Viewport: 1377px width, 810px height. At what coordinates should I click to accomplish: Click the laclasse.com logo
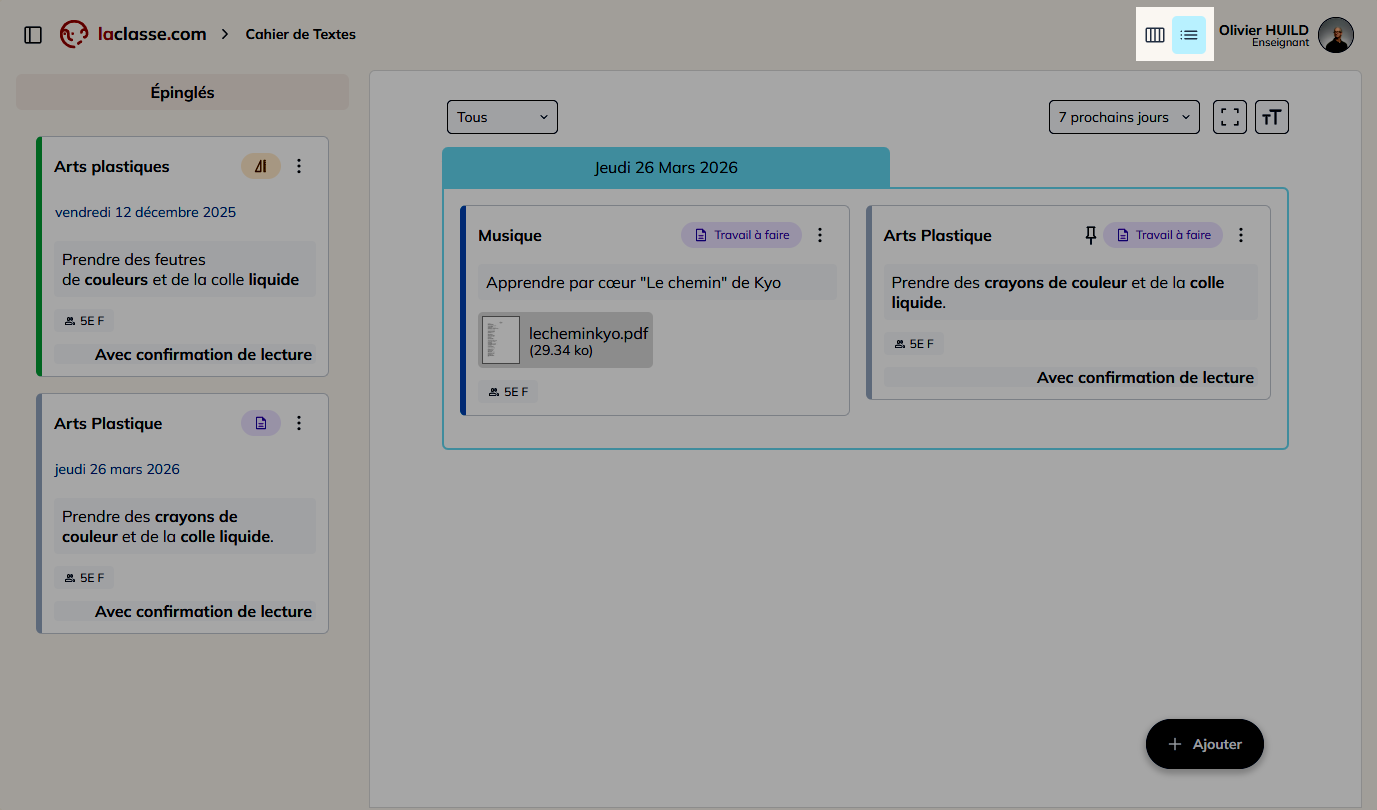[x=133, y=34]
